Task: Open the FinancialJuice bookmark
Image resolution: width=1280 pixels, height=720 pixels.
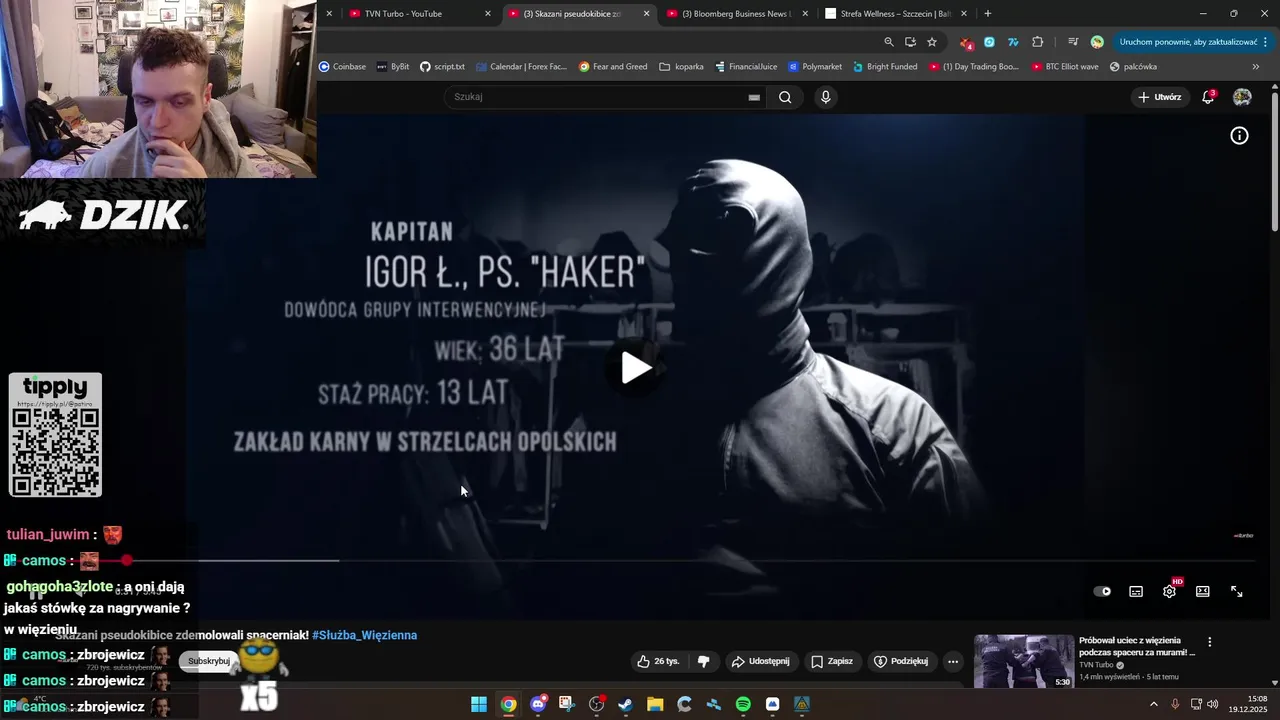Action: point(746,67)
